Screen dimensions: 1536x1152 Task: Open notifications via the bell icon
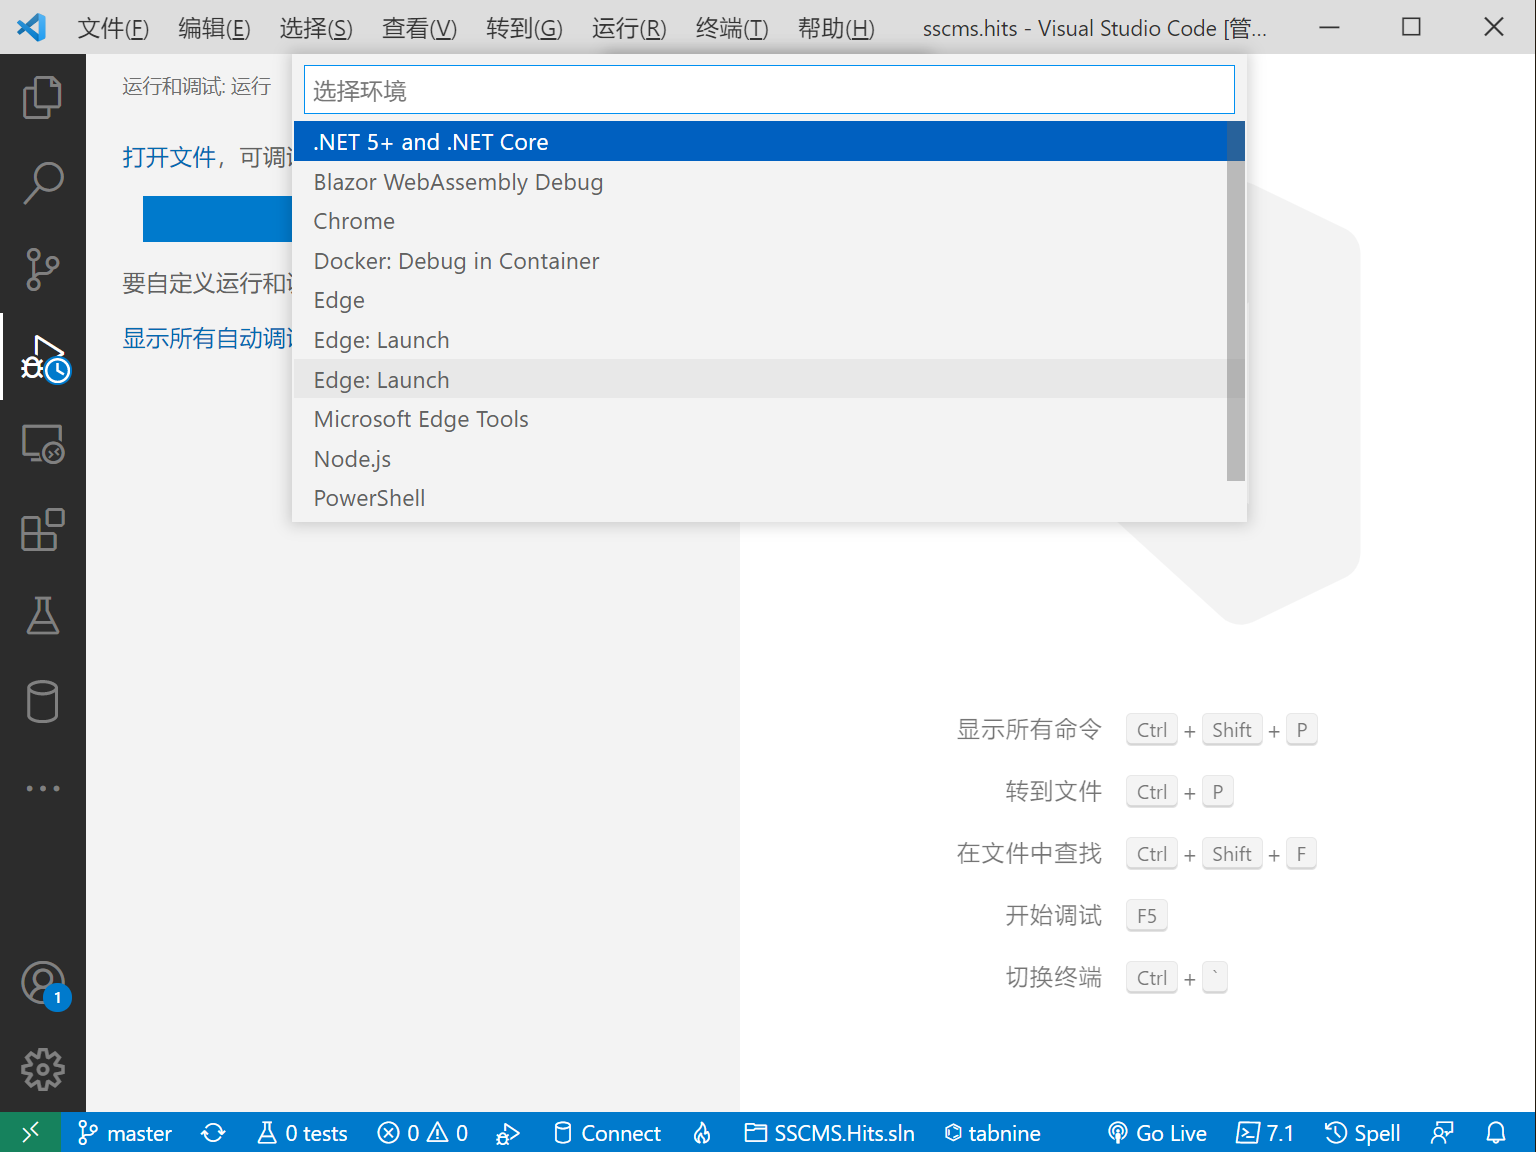coord(1496,1132)
